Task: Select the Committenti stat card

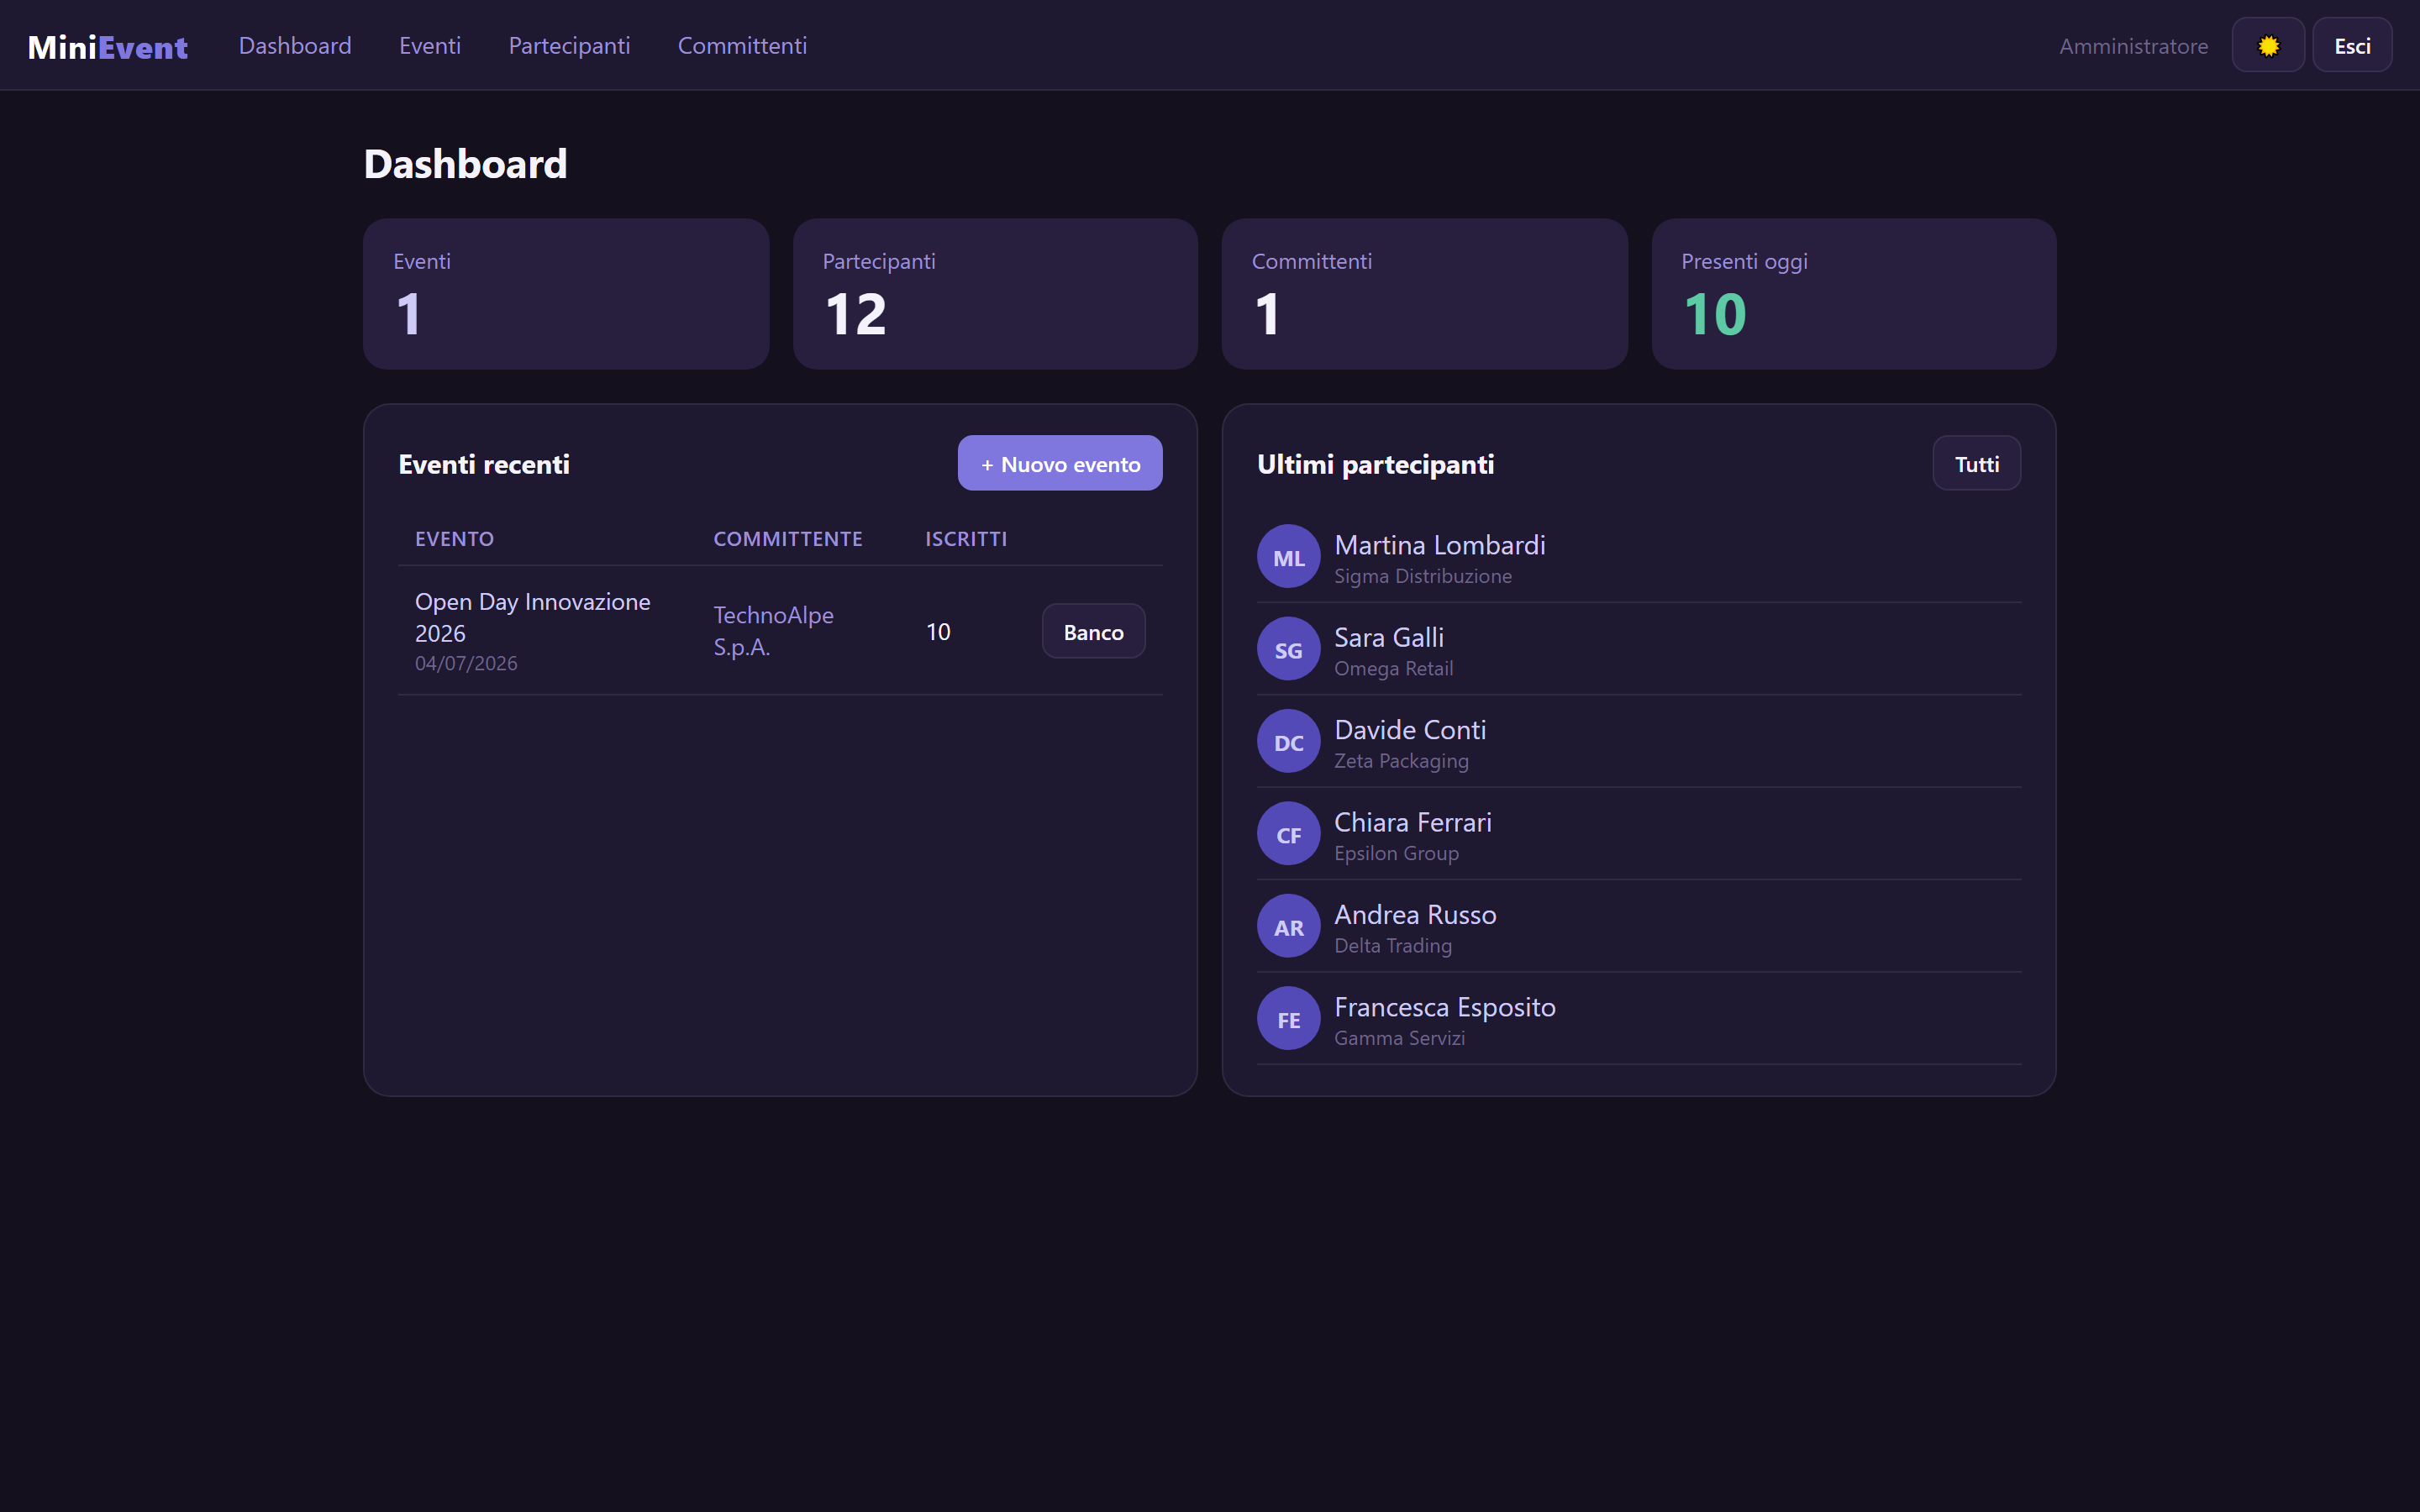Action: point(1424,294)
